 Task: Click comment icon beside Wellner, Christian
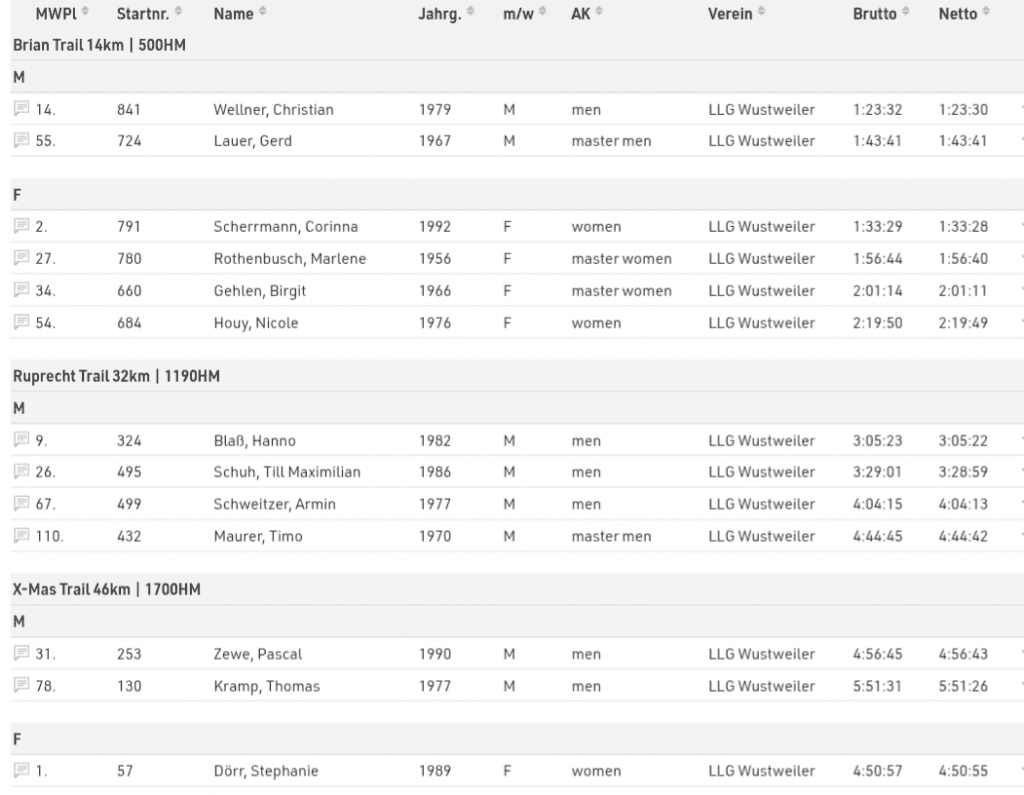[x=22, y=109]
